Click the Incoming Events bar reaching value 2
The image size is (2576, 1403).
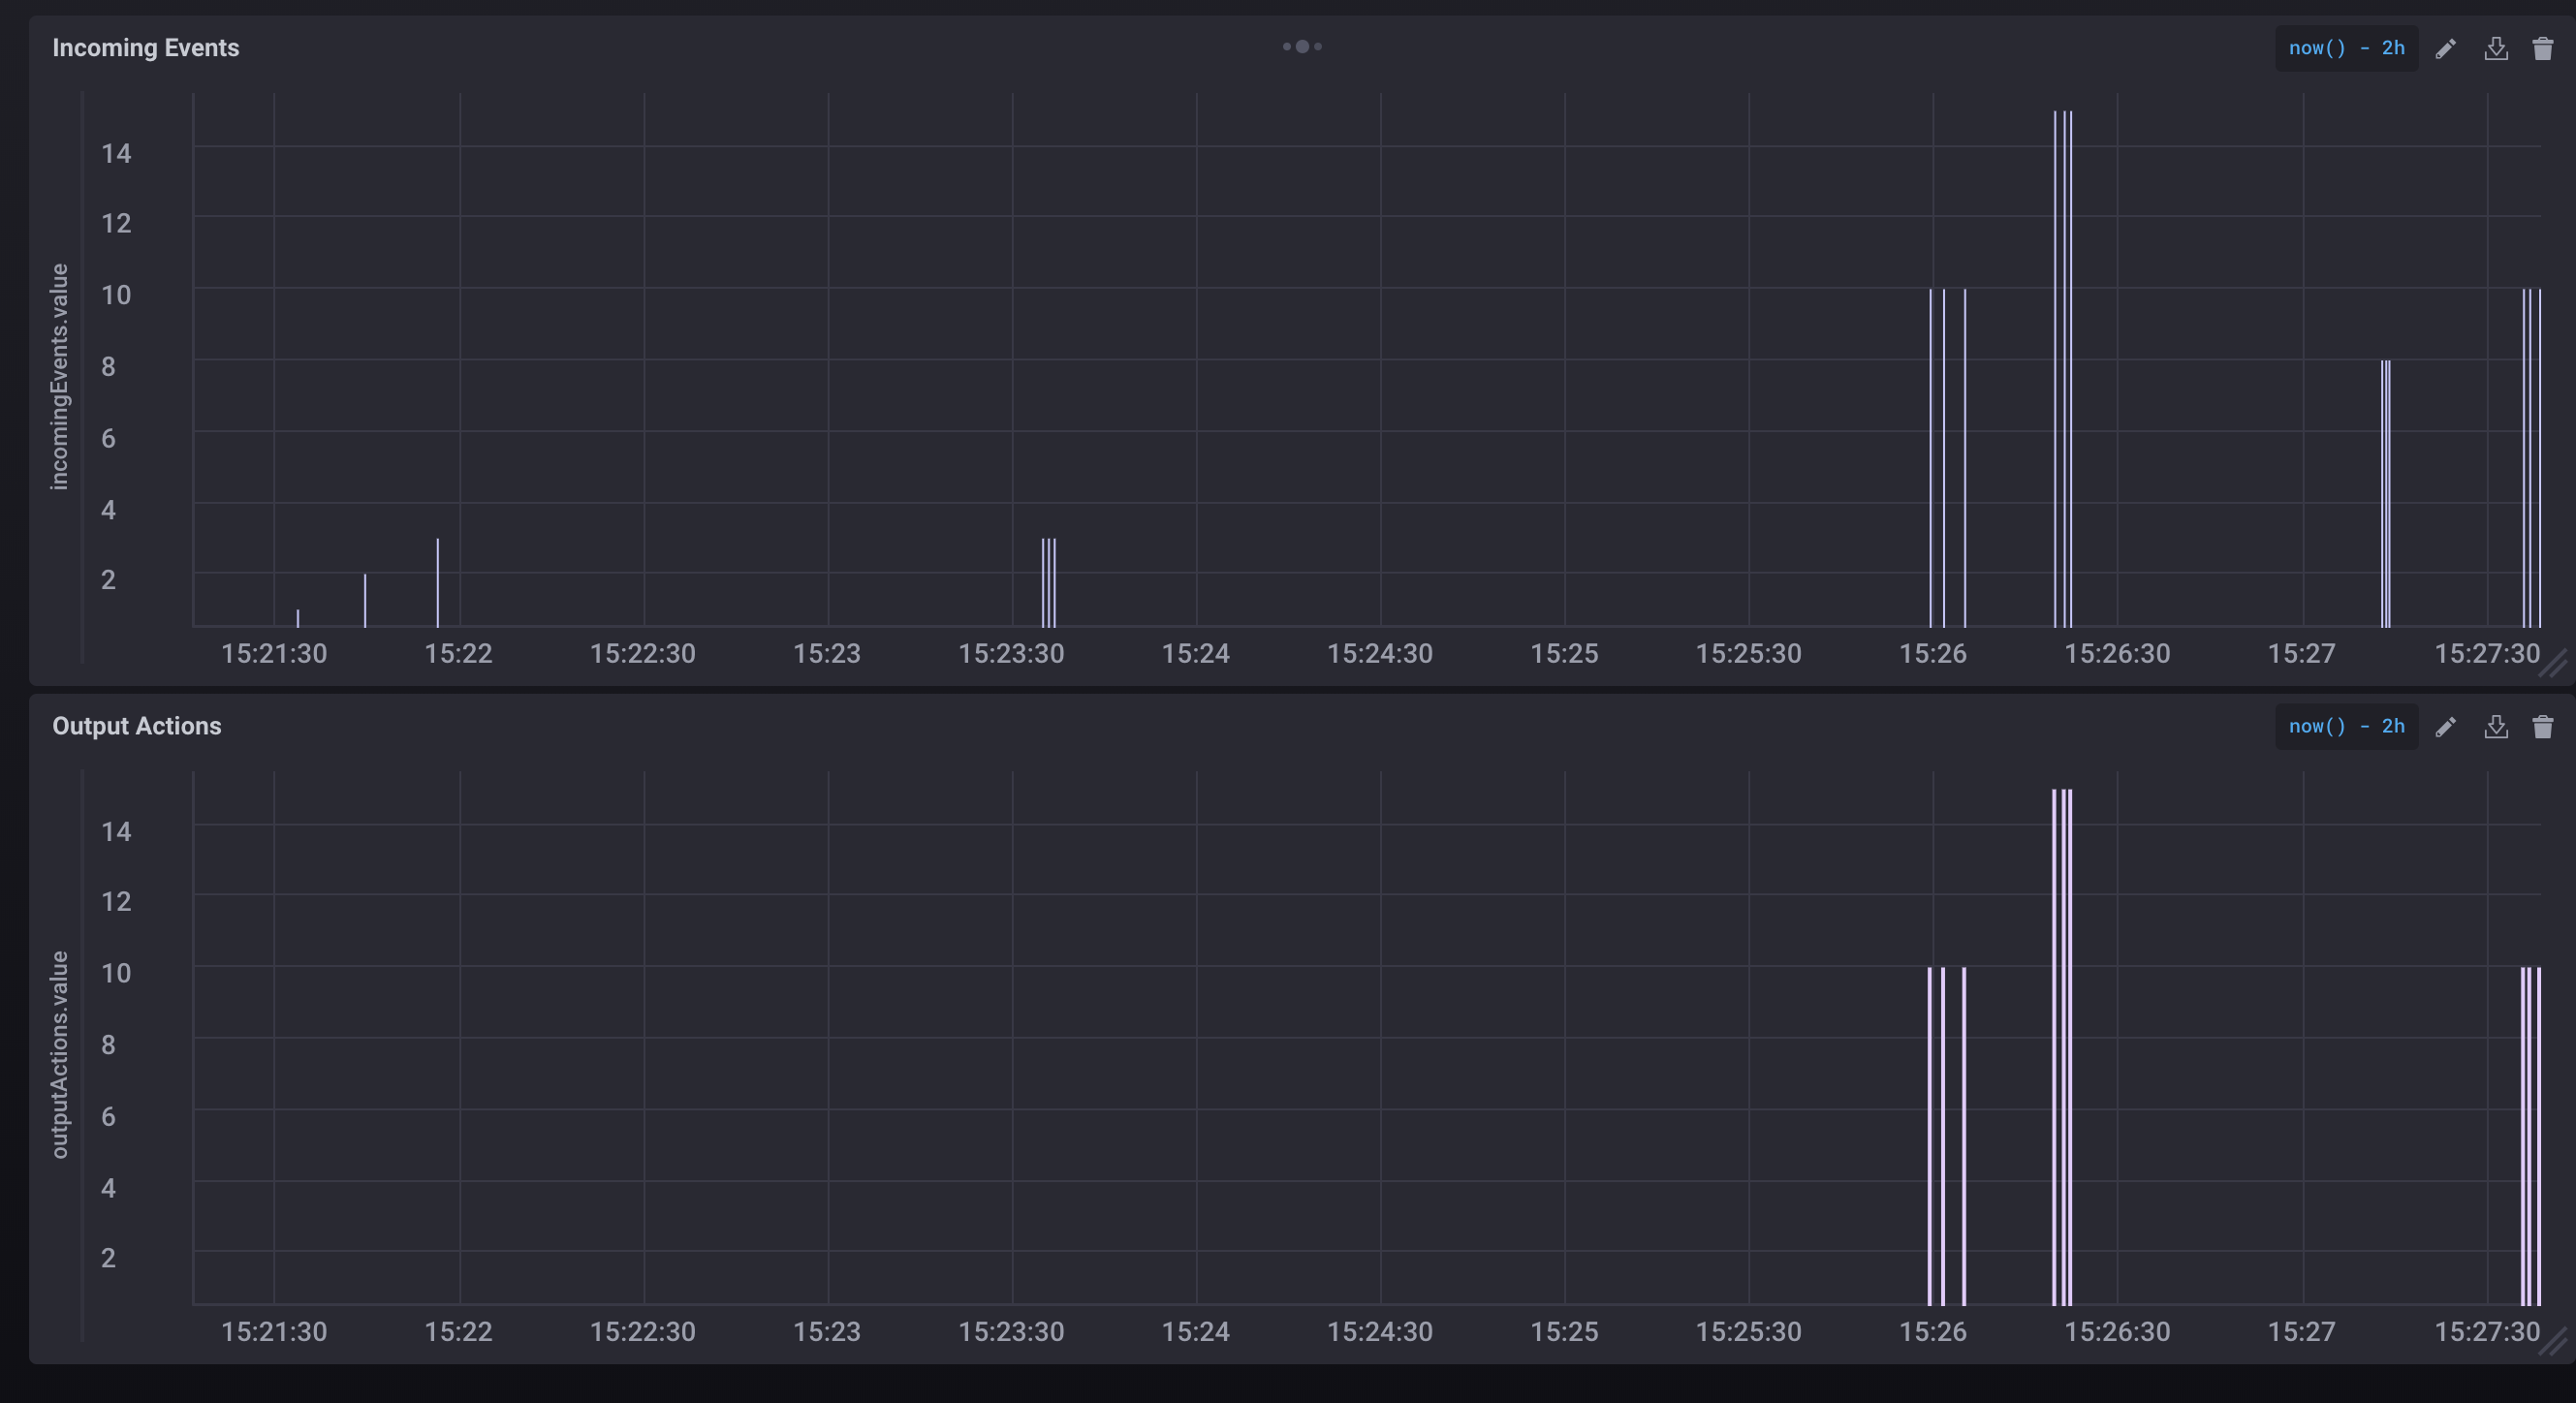[x=365, y=600]
